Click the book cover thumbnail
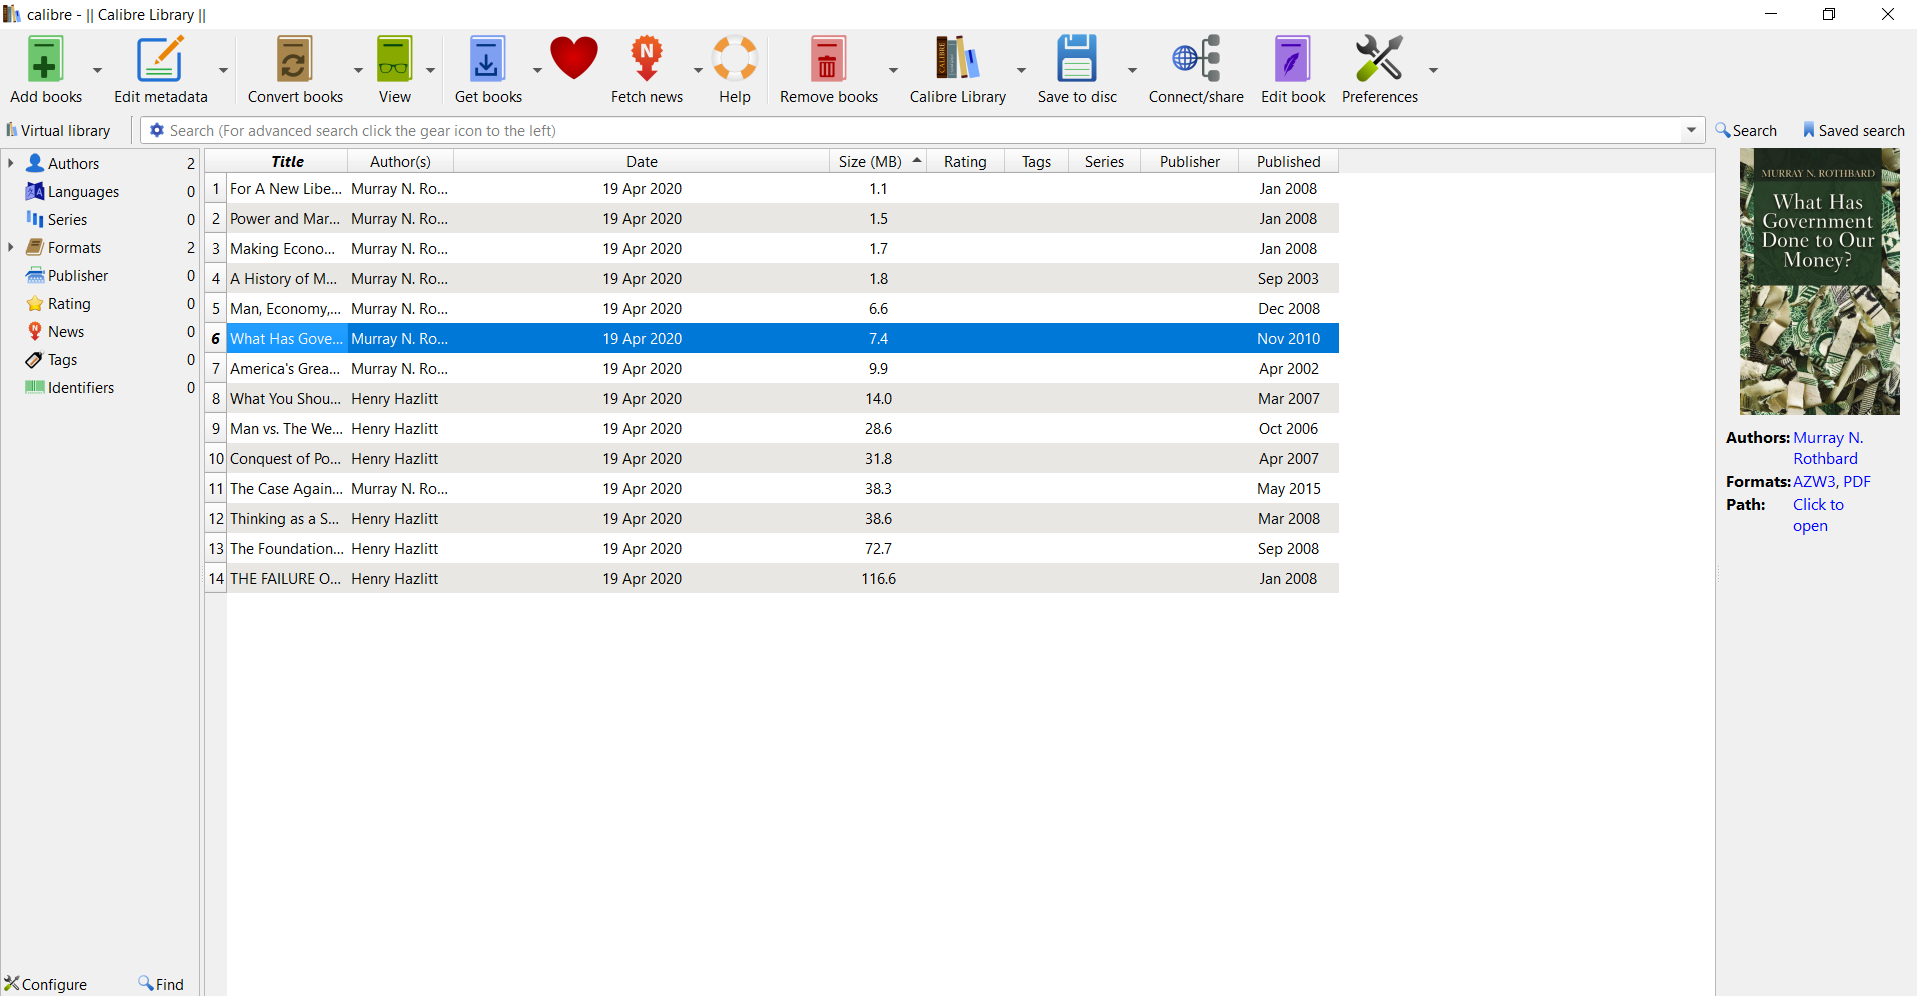Image resolution: width=1917 pixels, height=996 pixels. [x=1819, y=281]
